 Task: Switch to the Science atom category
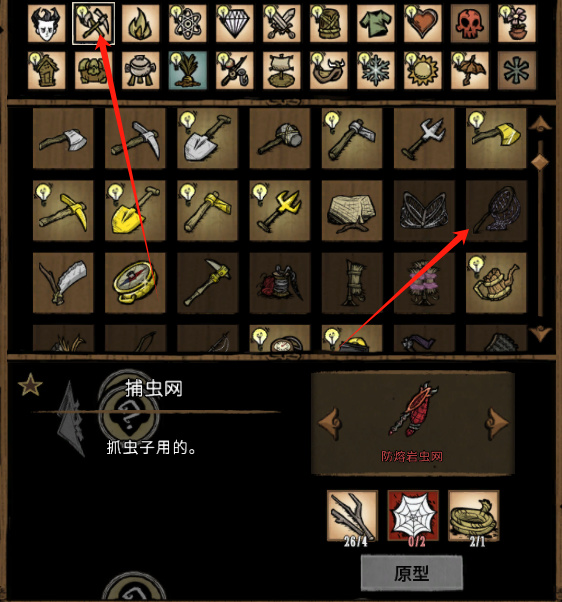187,23
